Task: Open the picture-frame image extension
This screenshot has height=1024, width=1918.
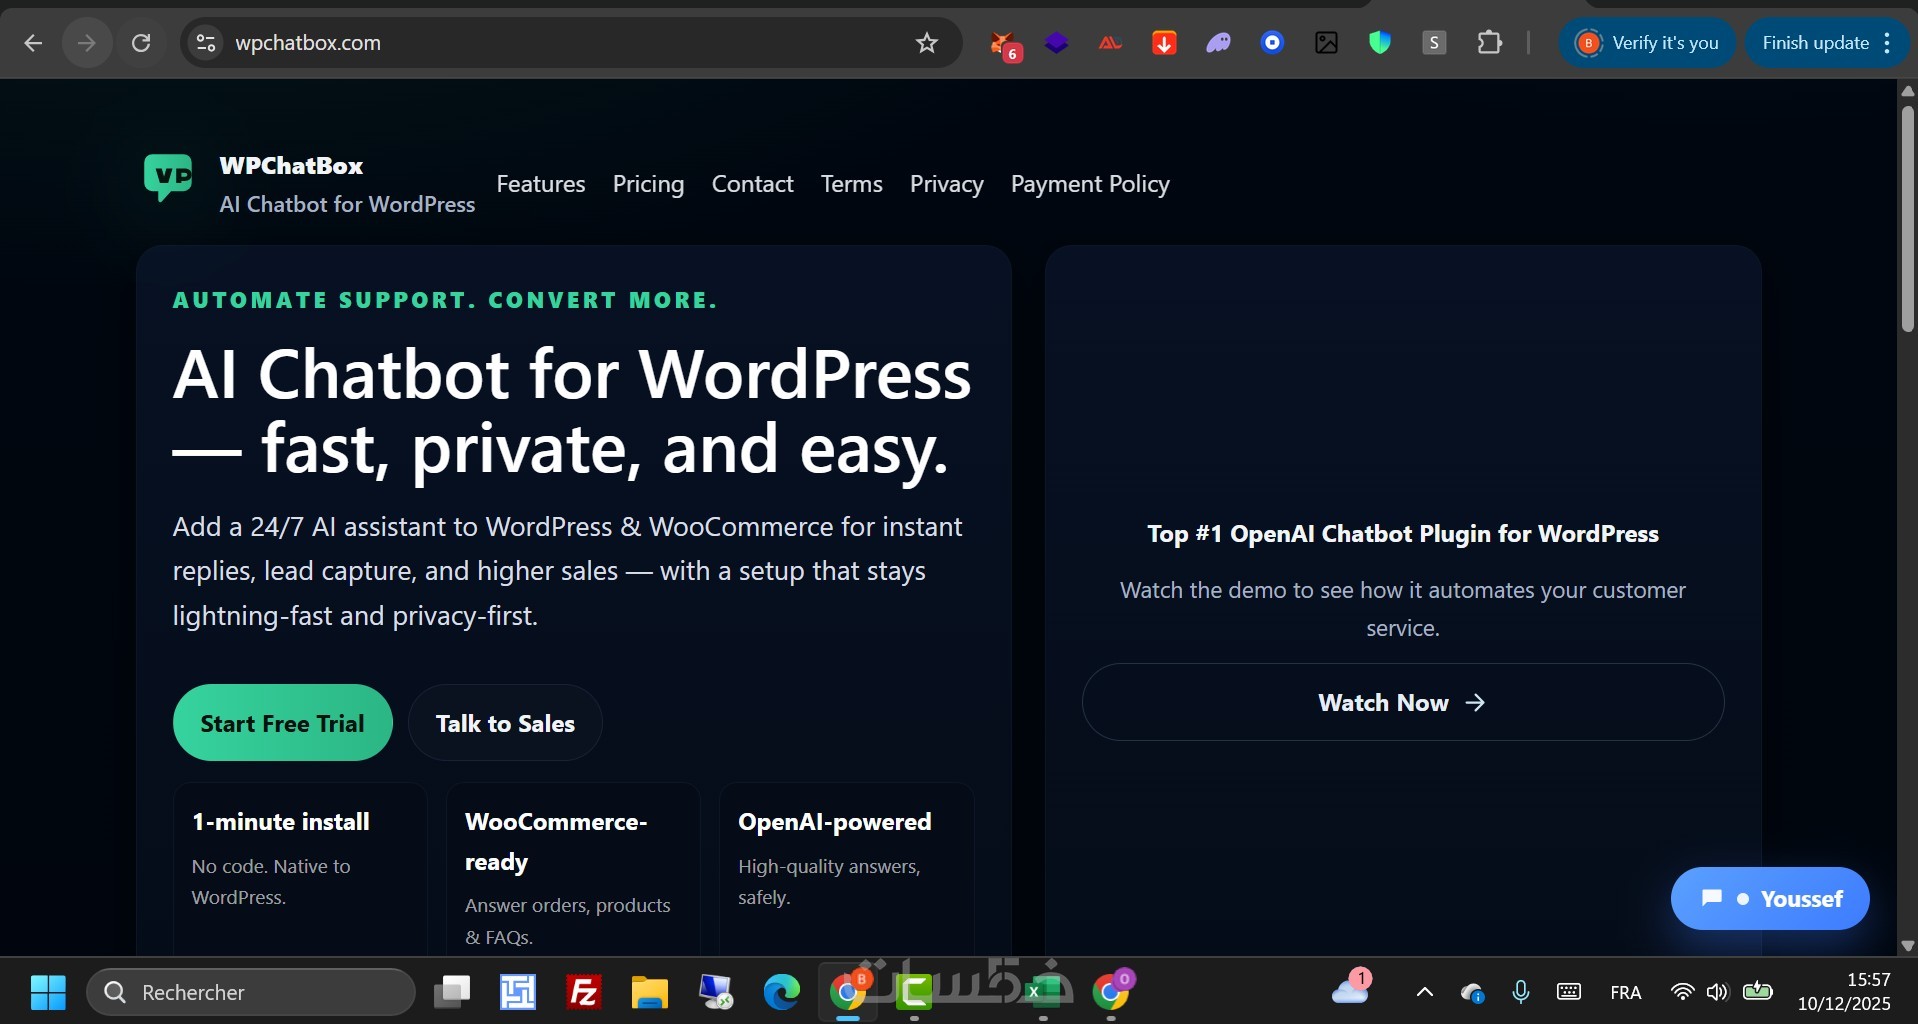Action: click(1326, 43)
